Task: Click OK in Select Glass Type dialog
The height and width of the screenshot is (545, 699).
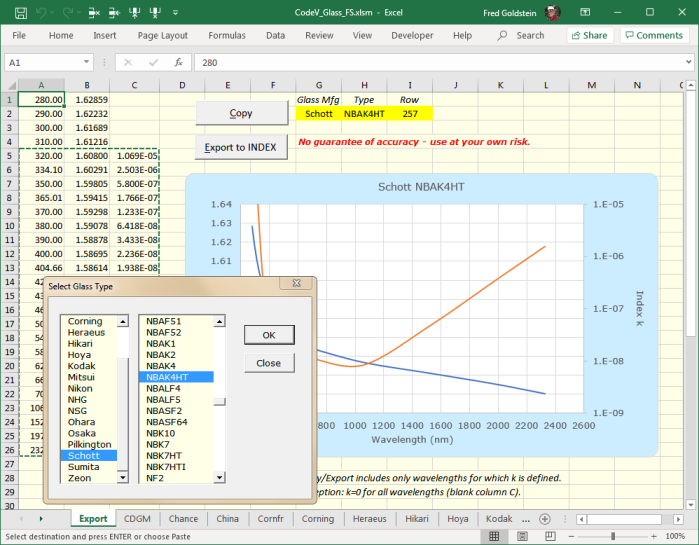Action: (269, 335)
